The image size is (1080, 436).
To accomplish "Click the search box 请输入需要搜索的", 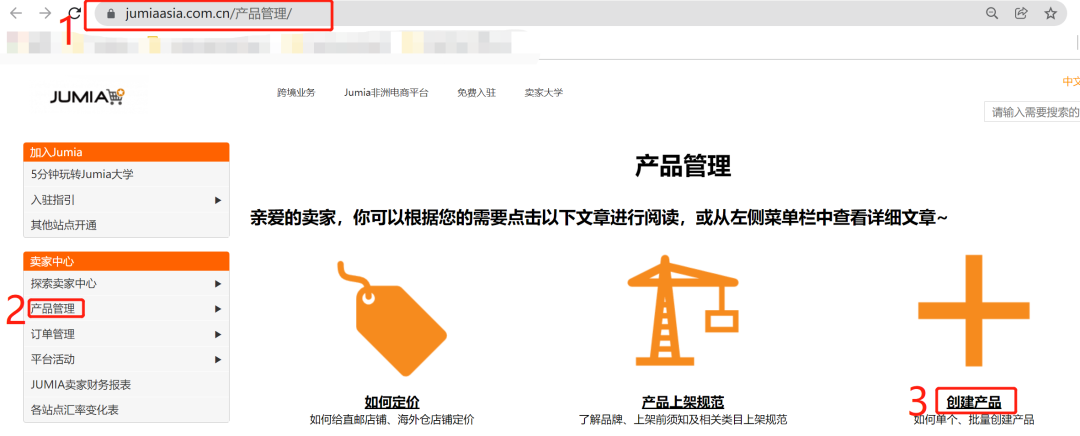I will (x=1032, y=112).
